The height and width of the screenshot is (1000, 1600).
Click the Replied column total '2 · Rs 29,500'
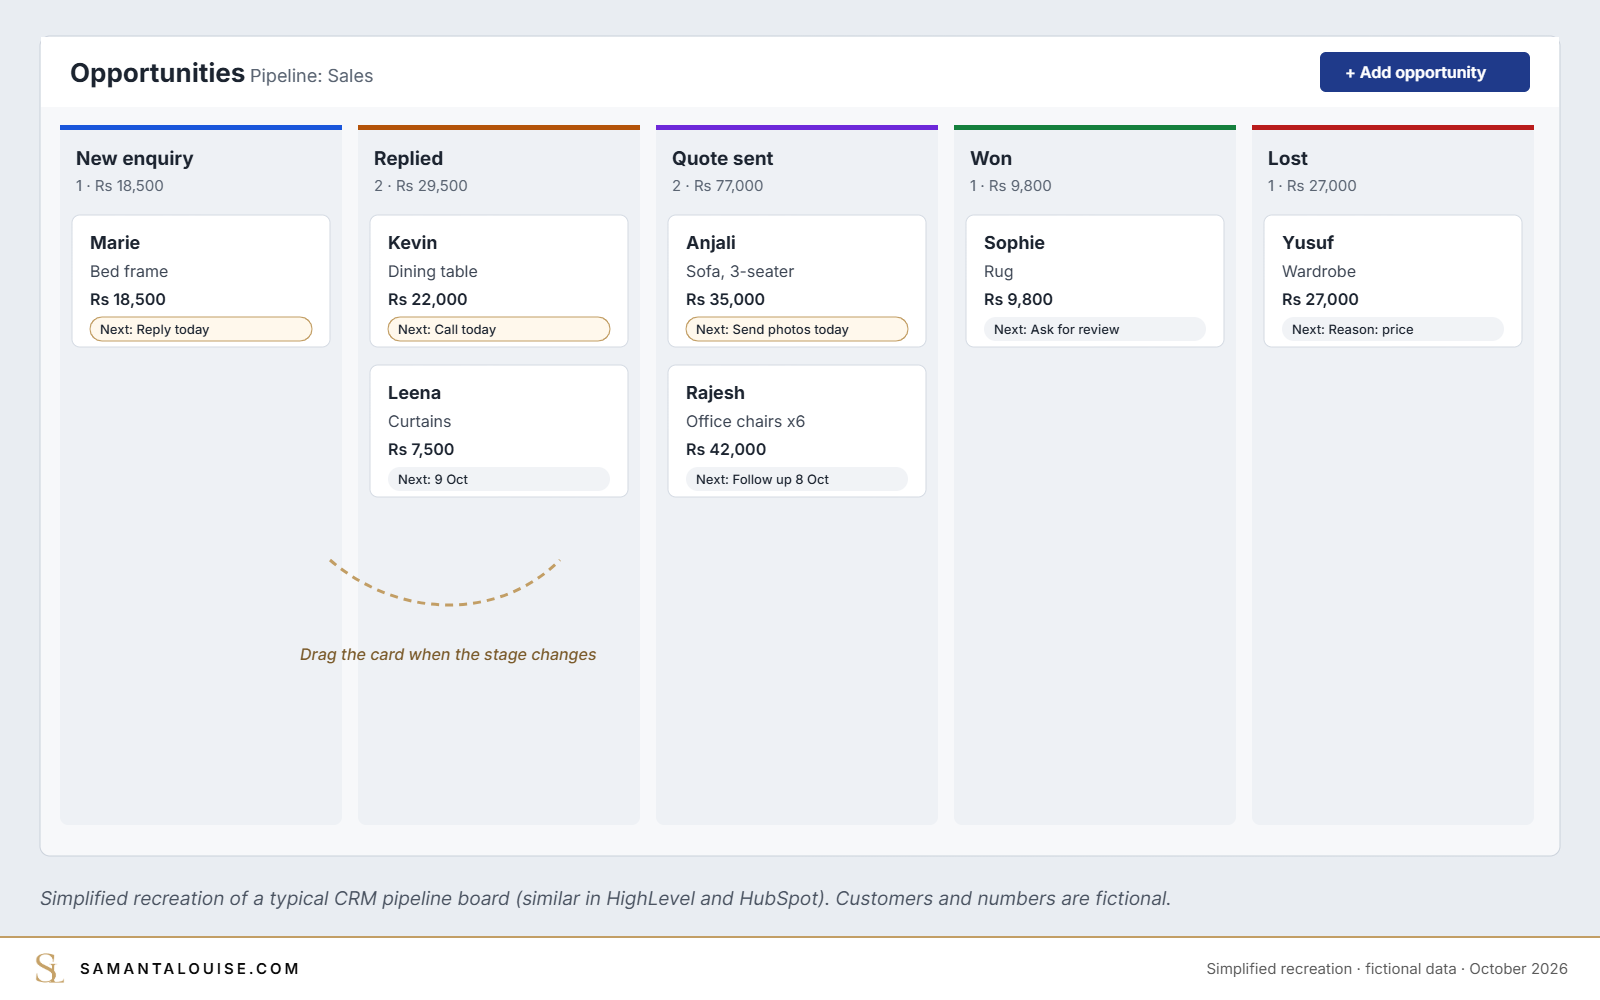tap(421, 186)
